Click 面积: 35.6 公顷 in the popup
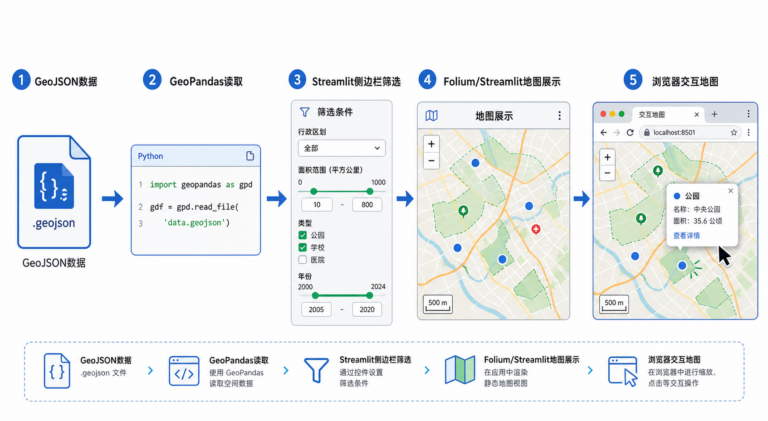Viewport: 768px width, 421px height. click(697, 221)
